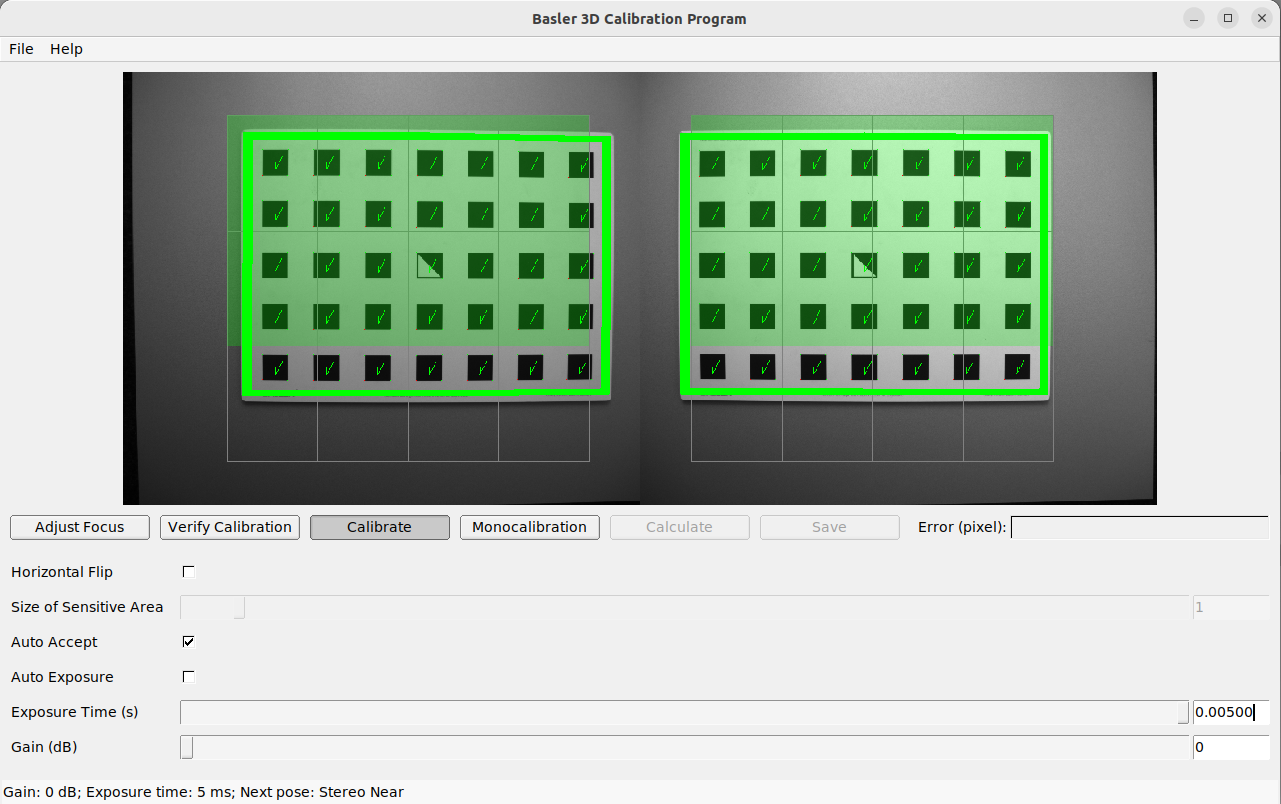
Task: Select the Monocalibration button
Action: [529, 527]
